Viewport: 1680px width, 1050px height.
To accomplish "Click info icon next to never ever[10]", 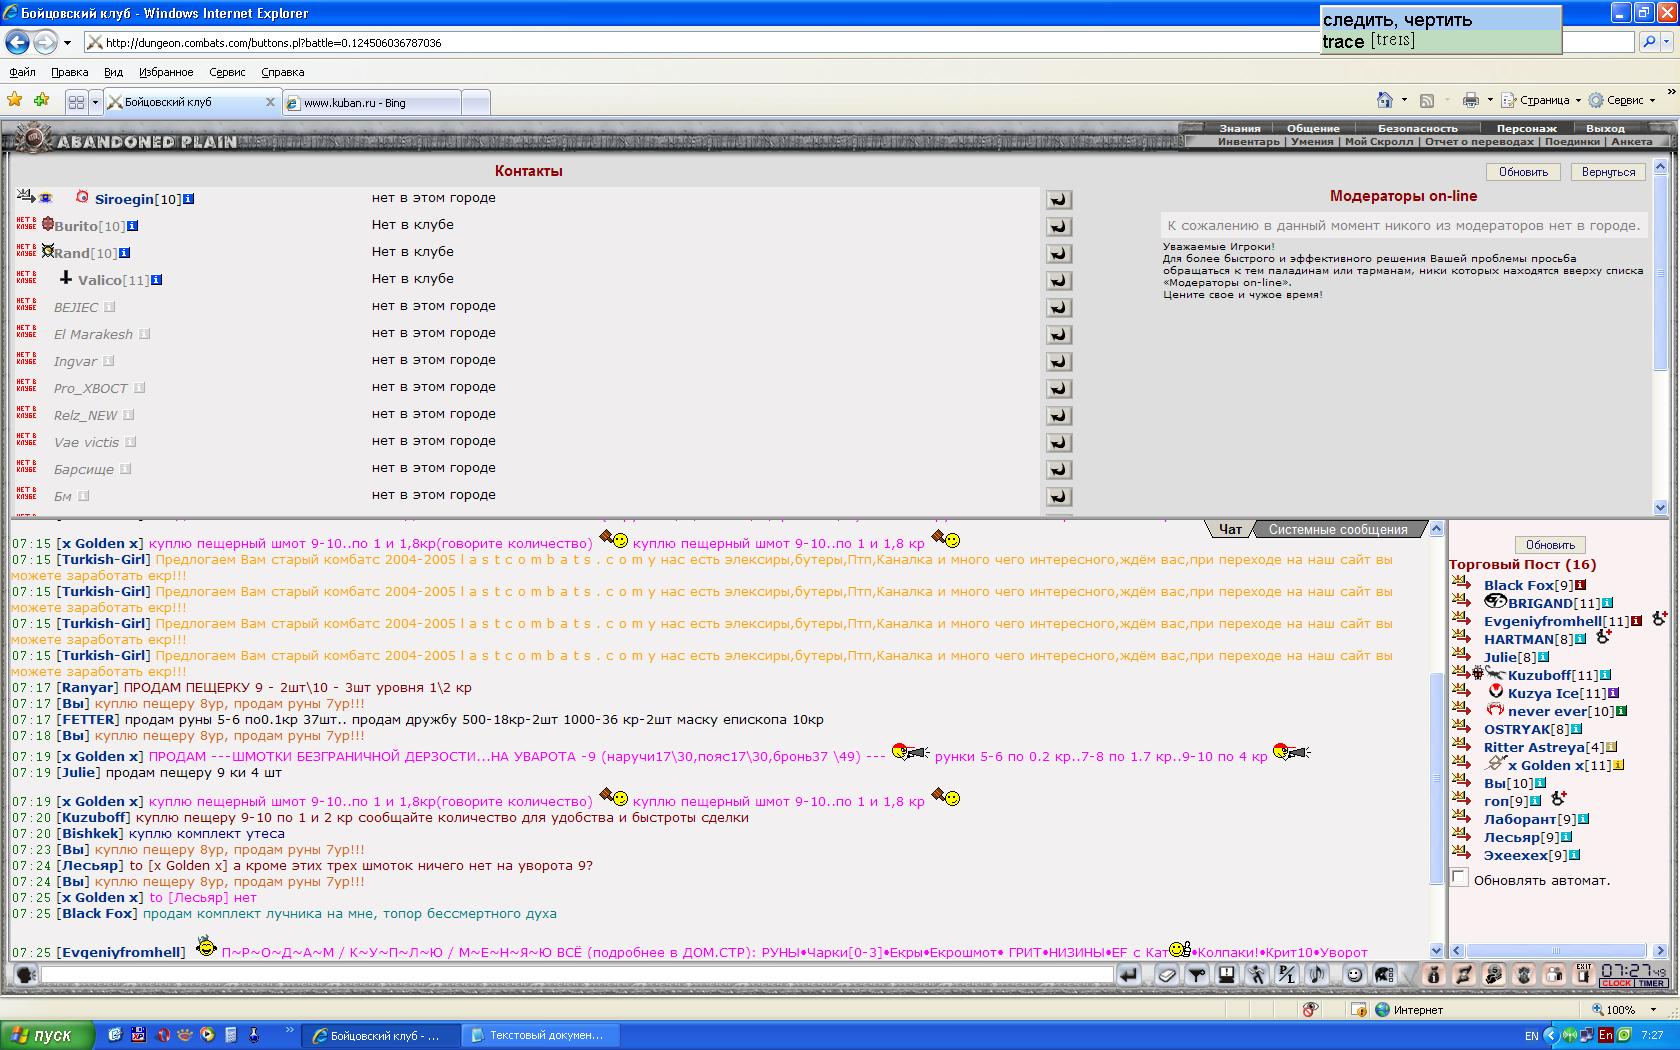I will pyautogui.click(x=1621, y=711).
